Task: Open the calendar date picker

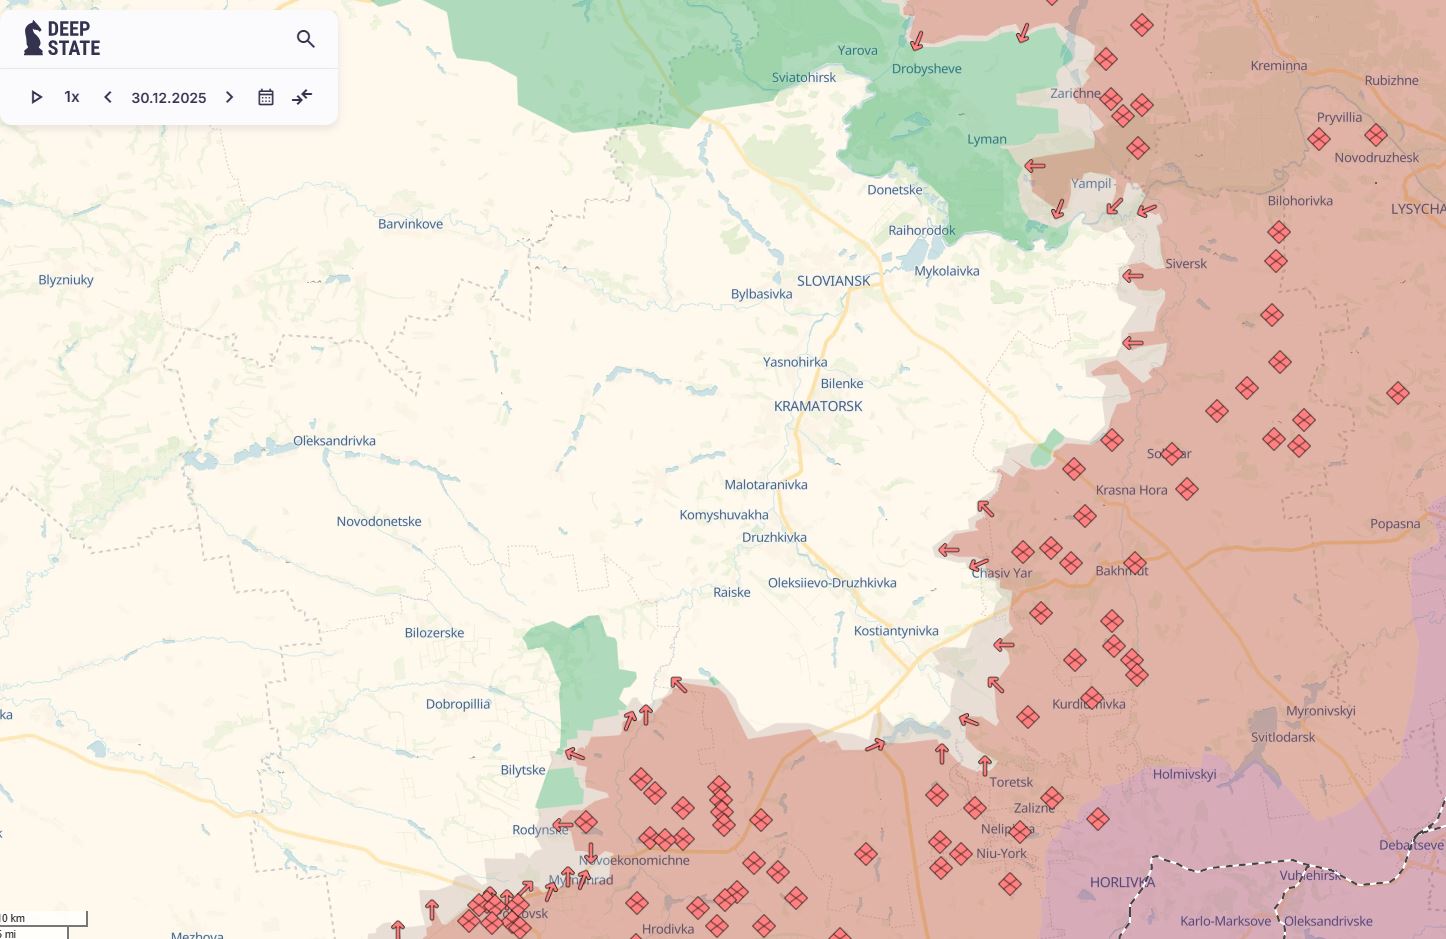Action: click(x=266, y=97)
